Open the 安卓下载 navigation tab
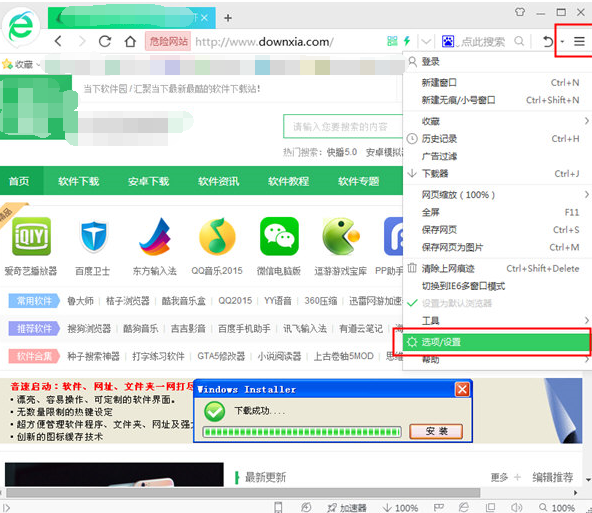The width and height of the screenshot is (592, 513). [x=148, y=181]
